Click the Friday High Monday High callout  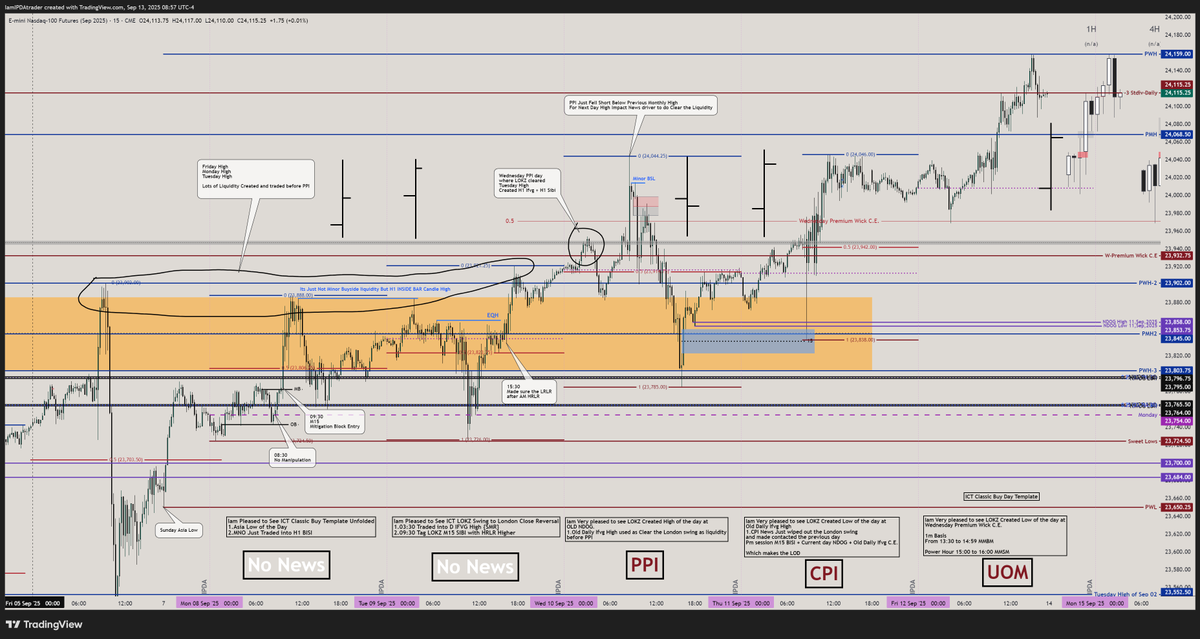255,178
